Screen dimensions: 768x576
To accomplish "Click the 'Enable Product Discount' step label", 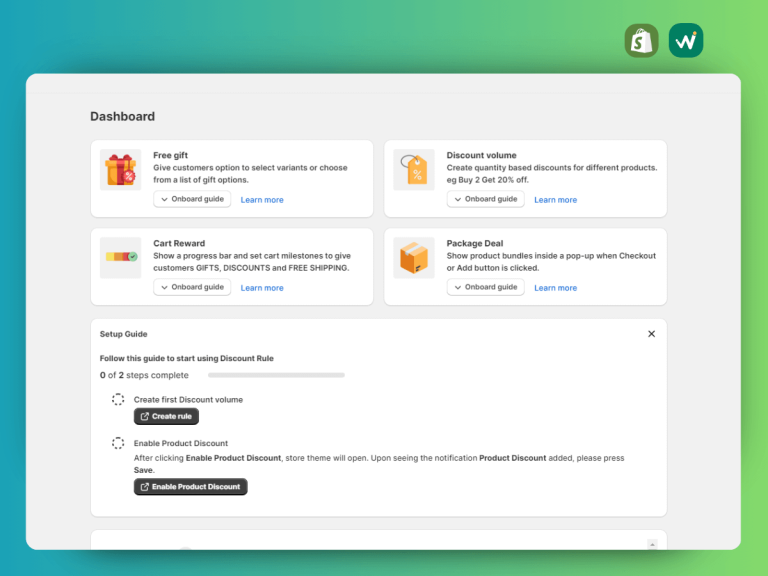I will 181,443.
